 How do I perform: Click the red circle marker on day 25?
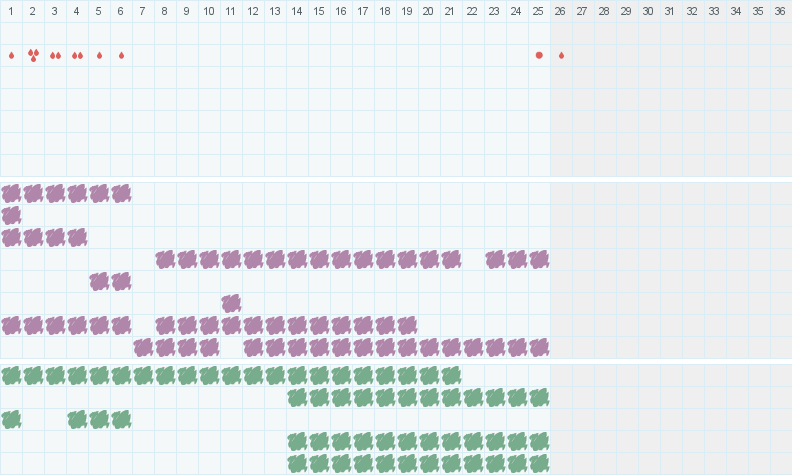click(x=539, y=55)
